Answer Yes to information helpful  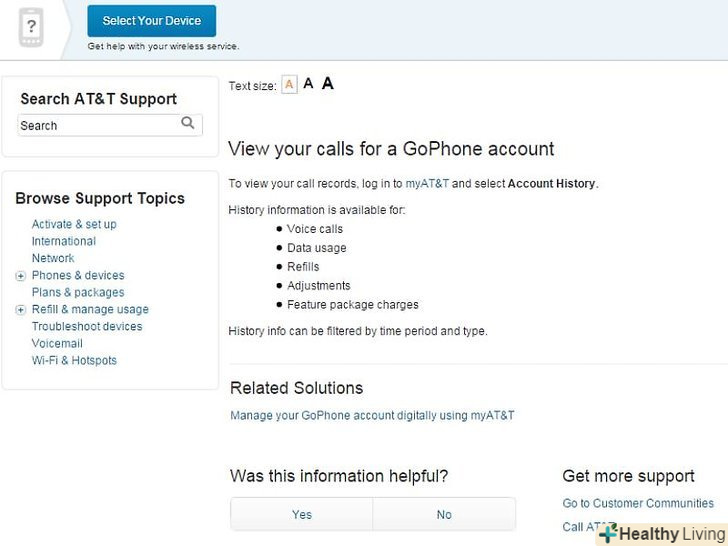[302, 514]
